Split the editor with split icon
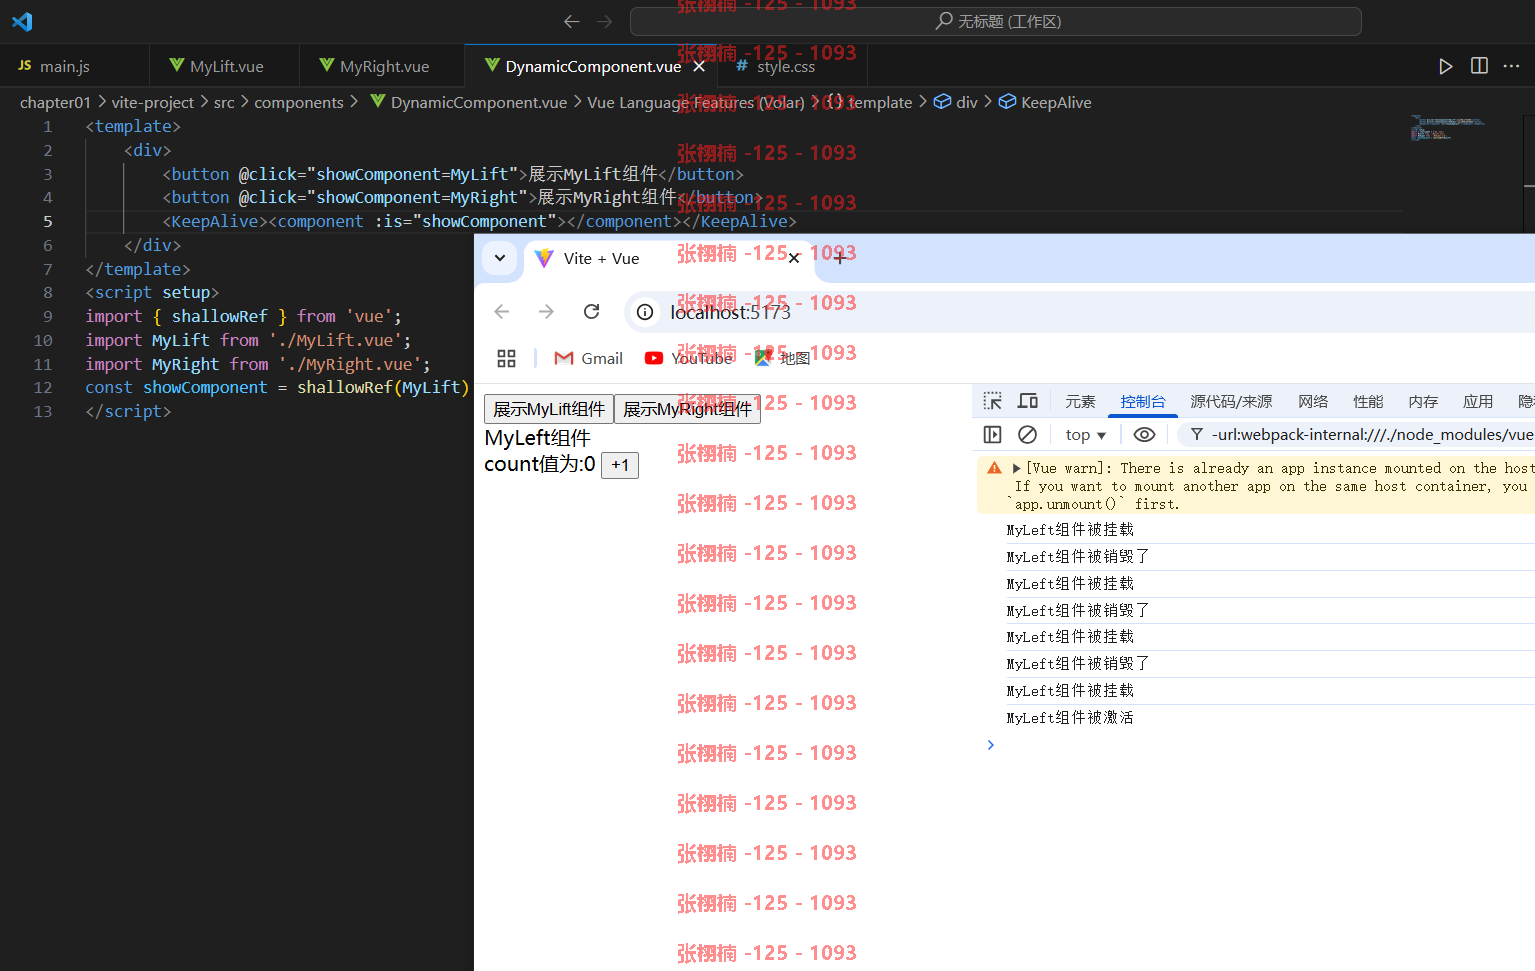 click(1479, 66)
